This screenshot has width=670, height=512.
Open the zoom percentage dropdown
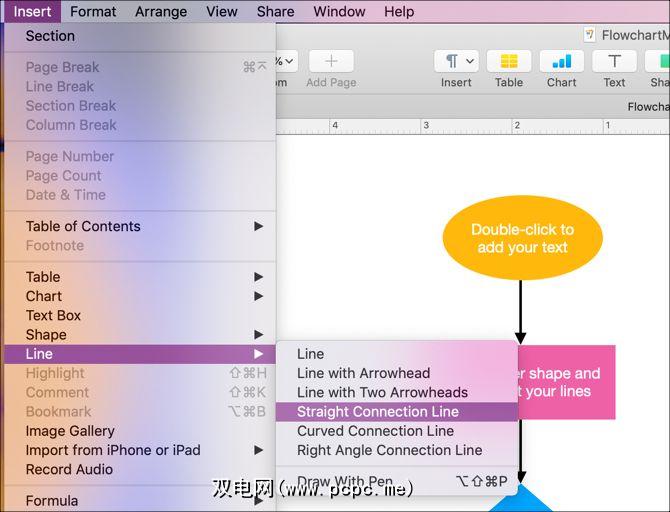point(285,61)
